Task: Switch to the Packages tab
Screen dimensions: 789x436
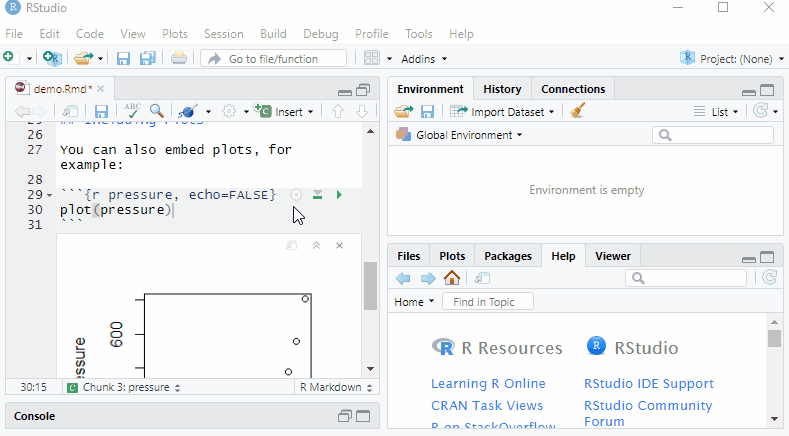Action: (x=508, y=256)
